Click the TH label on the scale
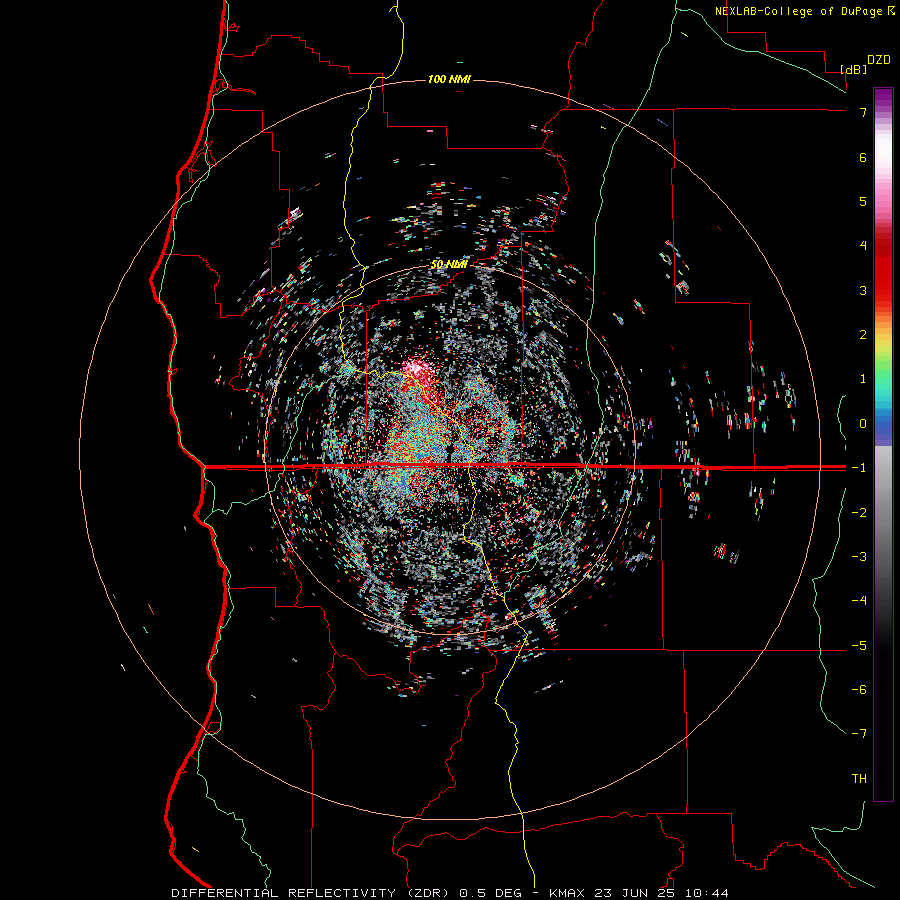This screenshot has width=900, height=900. [x=859, y=778]
